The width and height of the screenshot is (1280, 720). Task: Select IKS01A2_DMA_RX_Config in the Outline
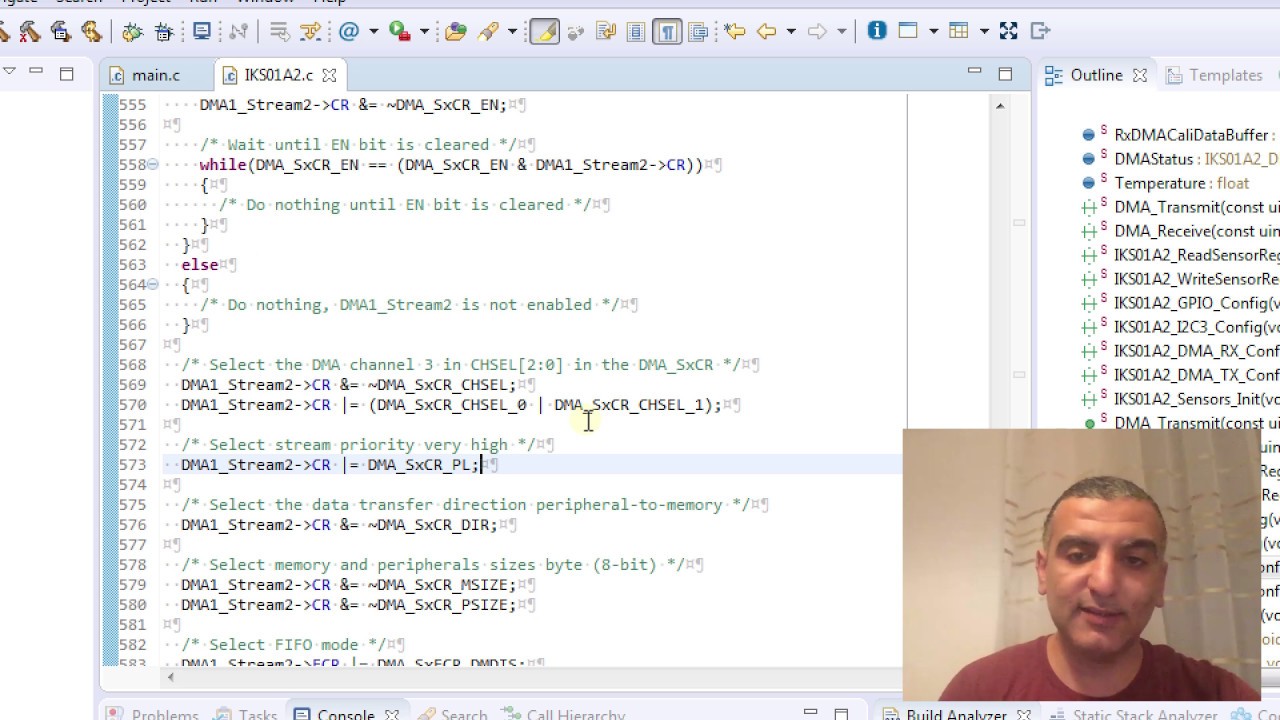point(1181,351)
